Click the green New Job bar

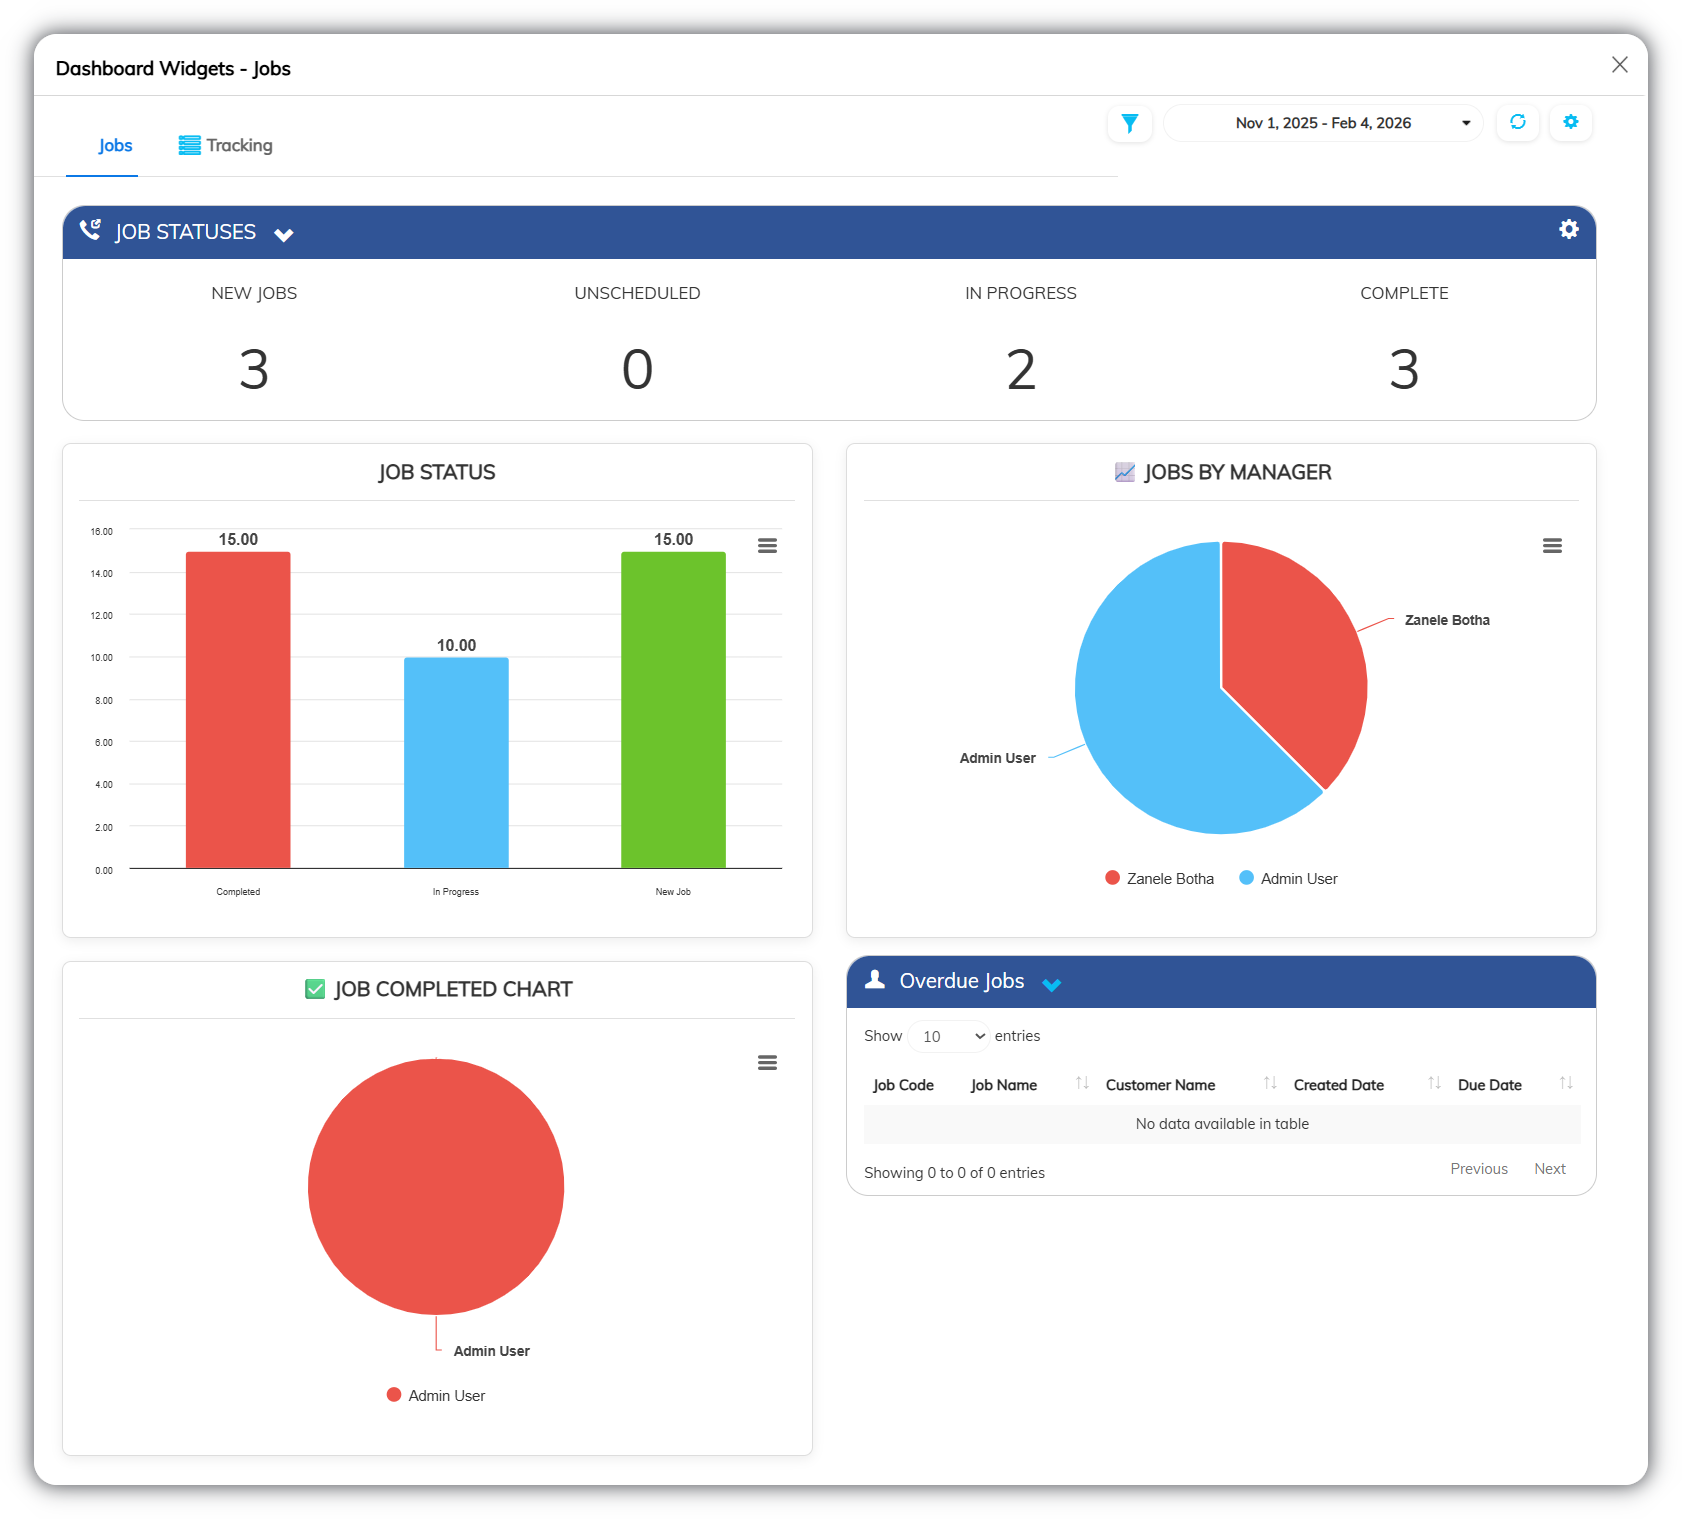point(673,710)
